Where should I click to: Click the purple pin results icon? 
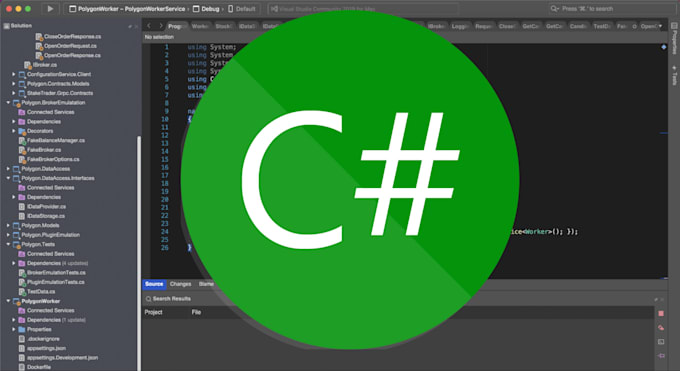click(661, 356)
